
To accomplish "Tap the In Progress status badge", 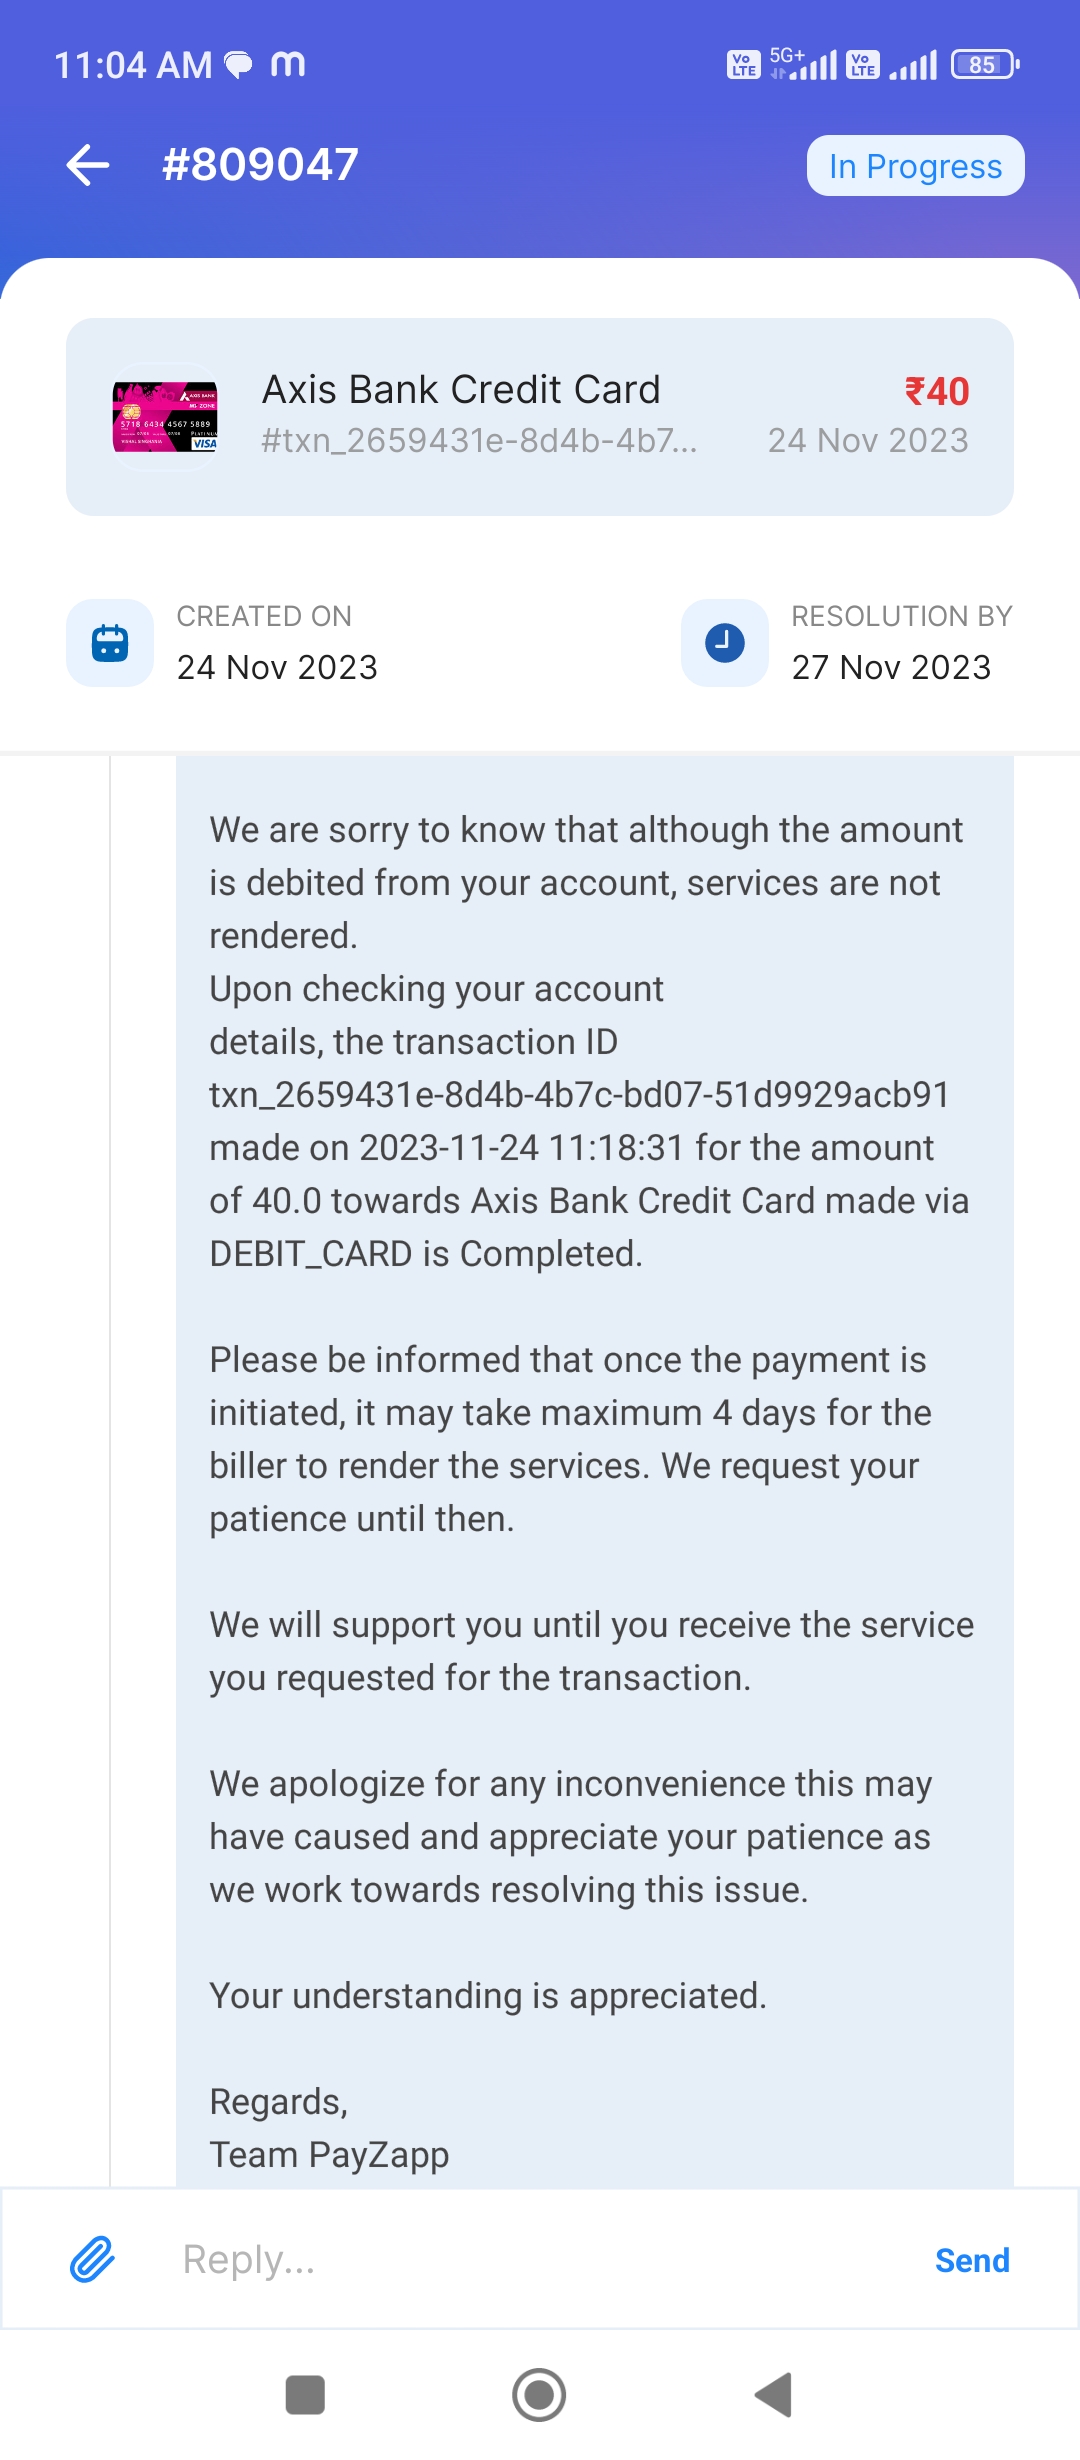I will click(915, 166).
